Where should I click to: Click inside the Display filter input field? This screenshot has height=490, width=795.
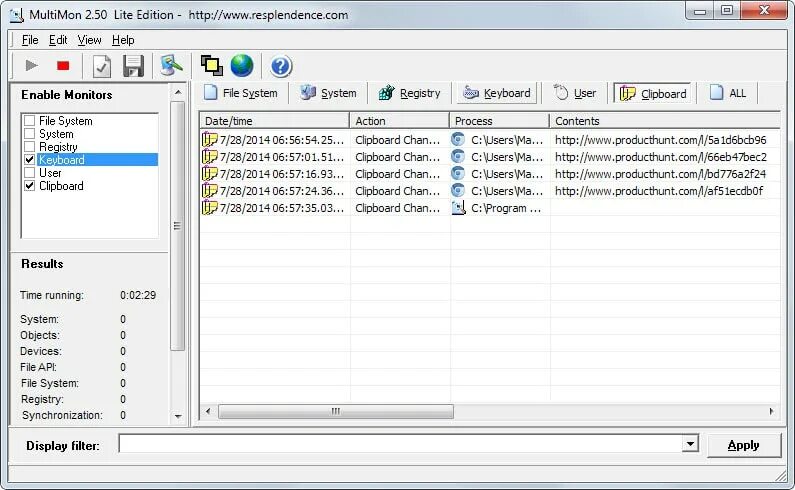tap(400, 444)
